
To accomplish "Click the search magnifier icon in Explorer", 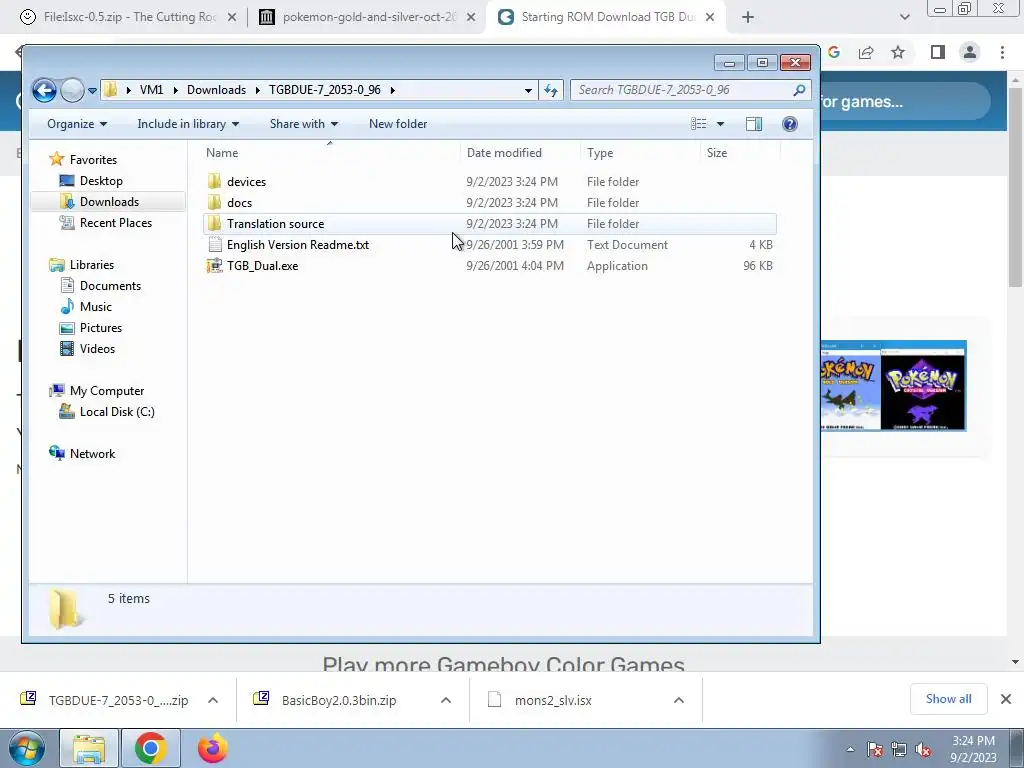I will (799, 90).
